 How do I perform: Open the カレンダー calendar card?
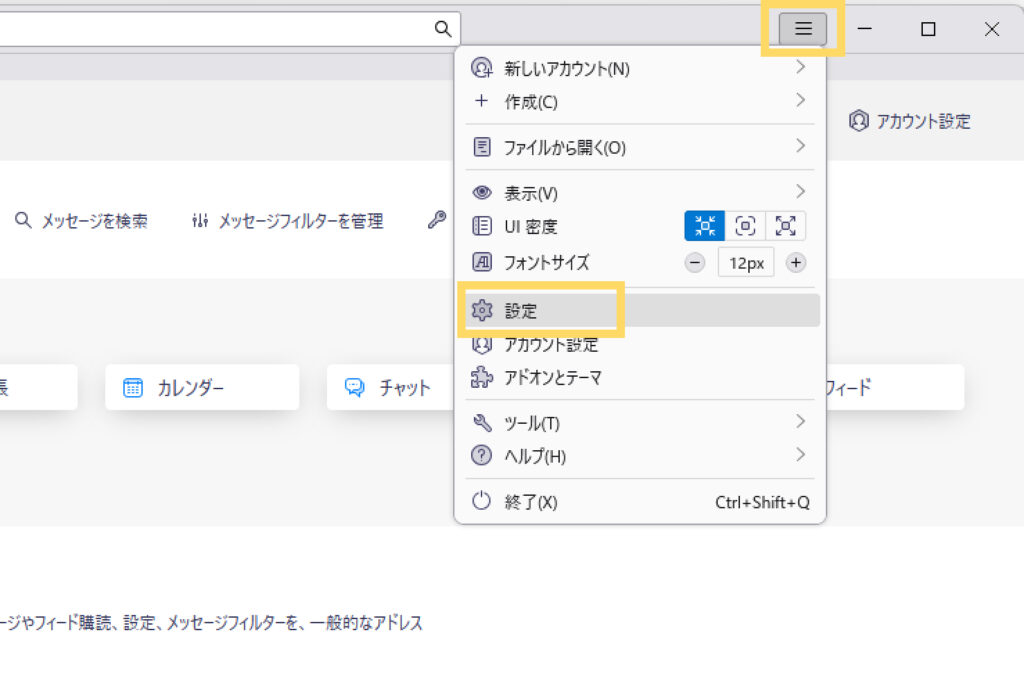click(202, 388)
